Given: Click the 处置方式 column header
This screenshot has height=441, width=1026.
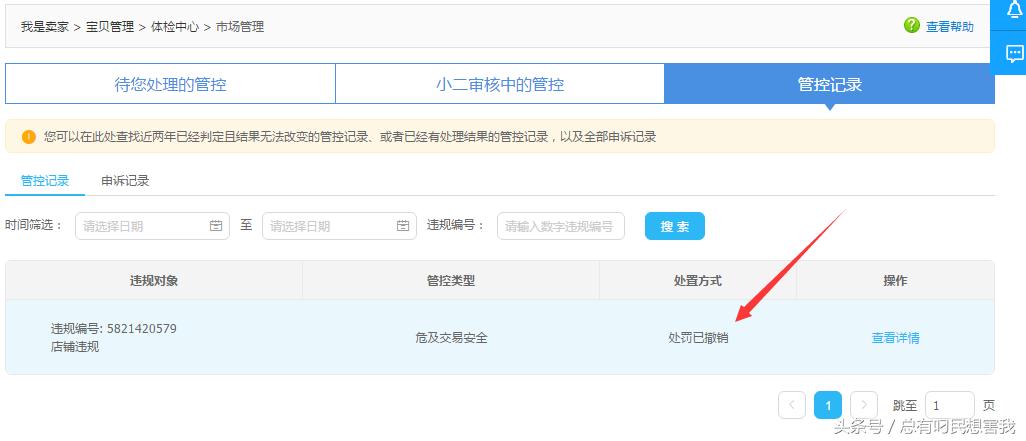Looking at the screenshot, I should point(698,281).
